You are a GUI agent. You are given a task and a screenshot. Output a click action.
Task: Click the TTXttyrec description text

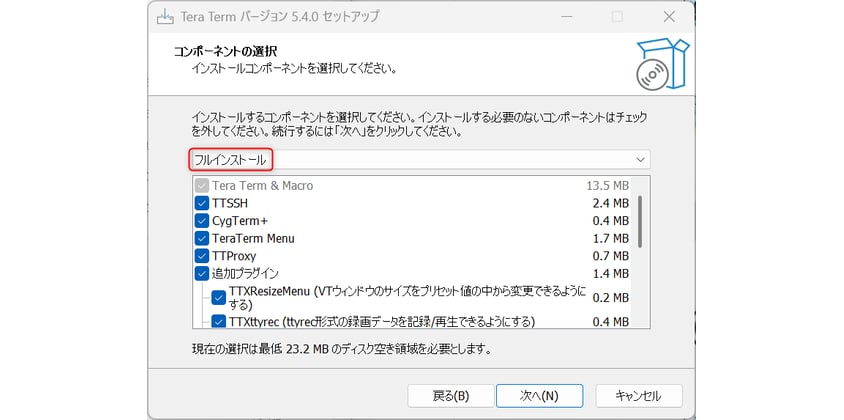[x=382, y=322]
